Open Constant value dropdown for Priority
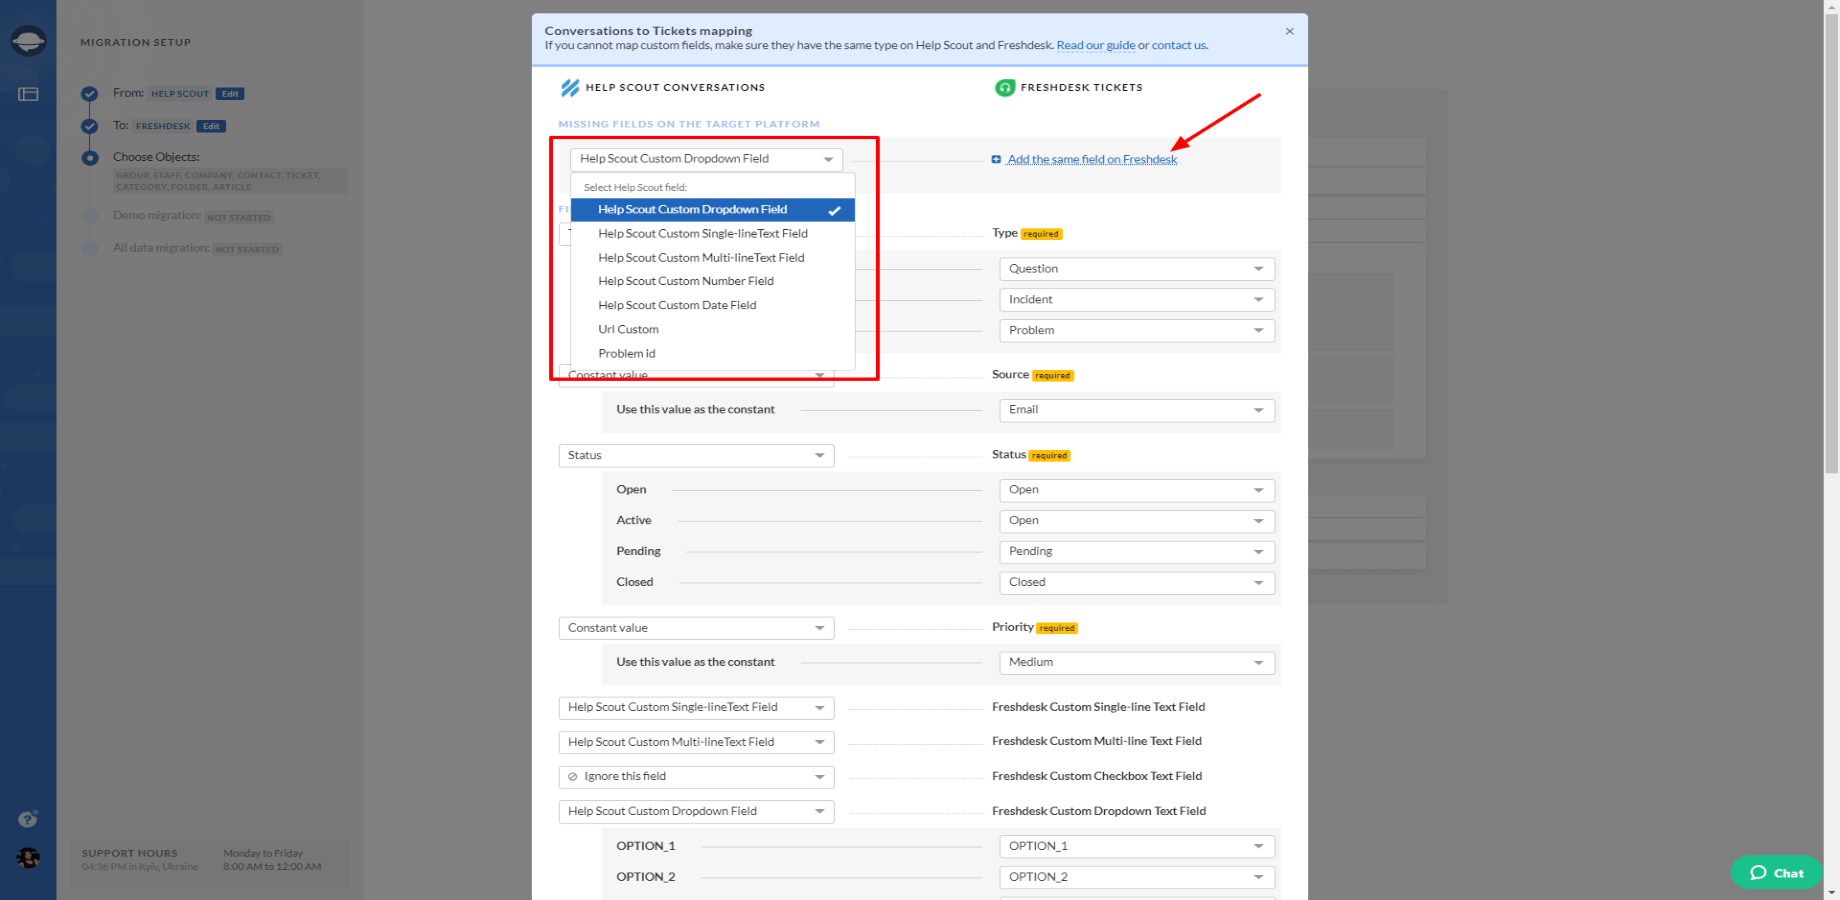The height and width of the screenshot is (900, 1840). coord(696,628)
